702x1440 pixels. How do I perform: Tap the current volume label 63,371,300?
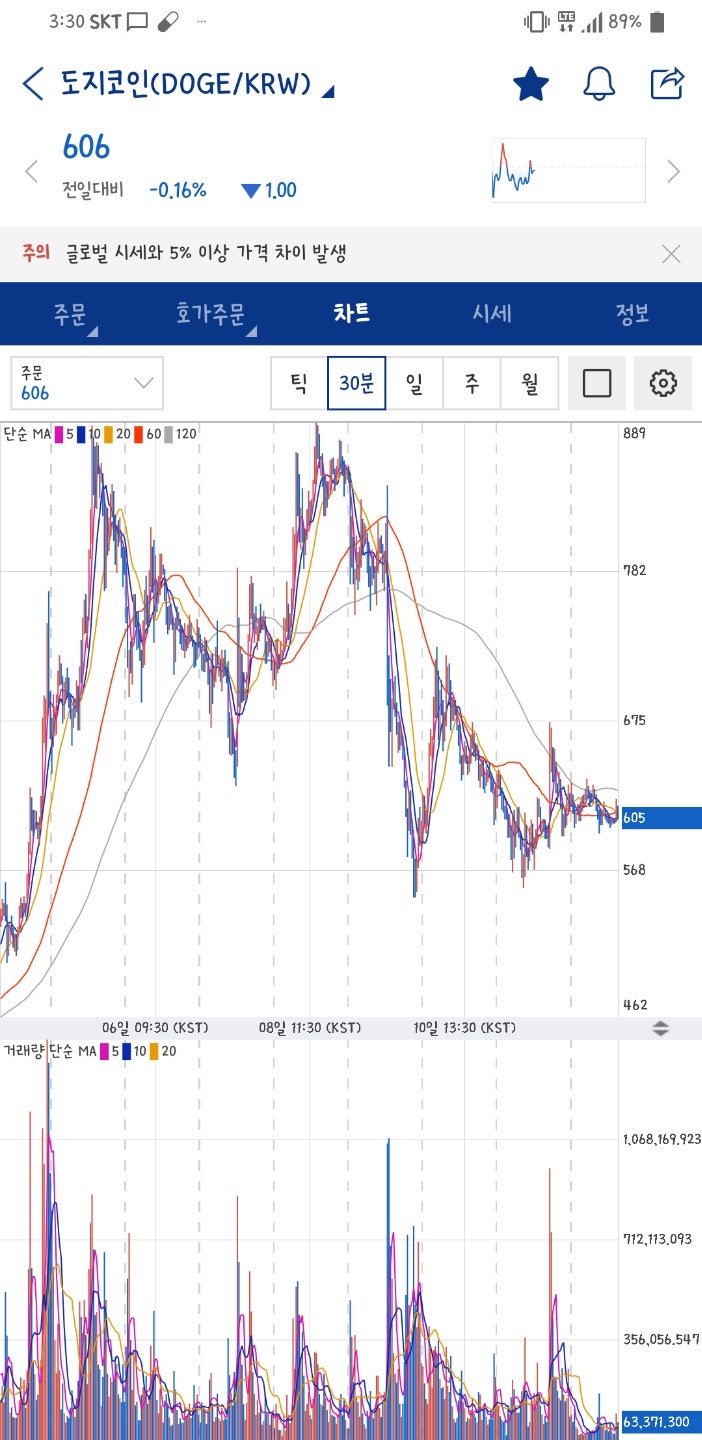tap(661, 1422)
